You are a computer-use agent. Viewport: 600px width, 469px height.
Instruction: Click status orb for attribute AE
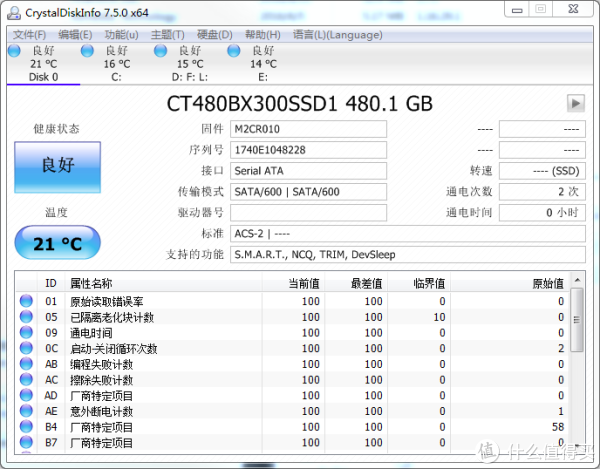pos(26,411)
